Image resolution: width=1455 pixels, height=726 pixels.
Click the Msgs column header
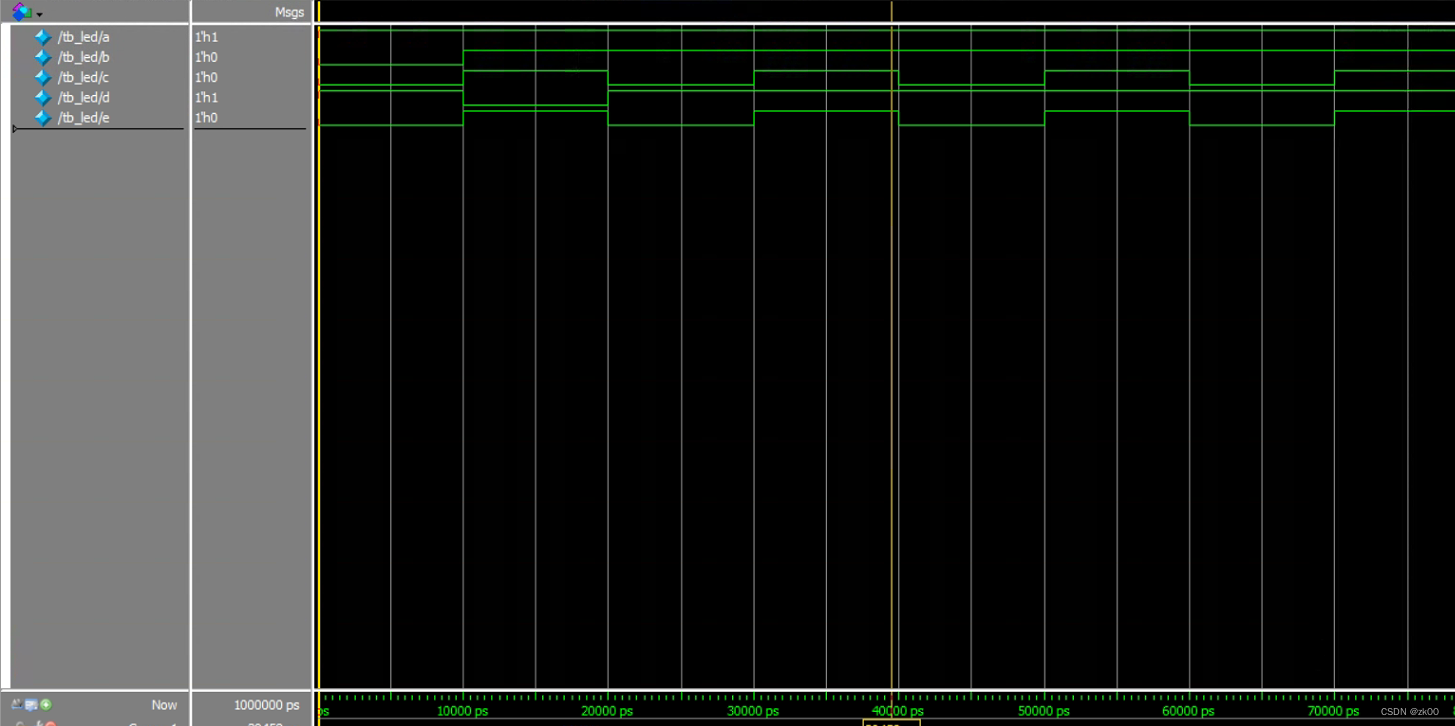289,12
